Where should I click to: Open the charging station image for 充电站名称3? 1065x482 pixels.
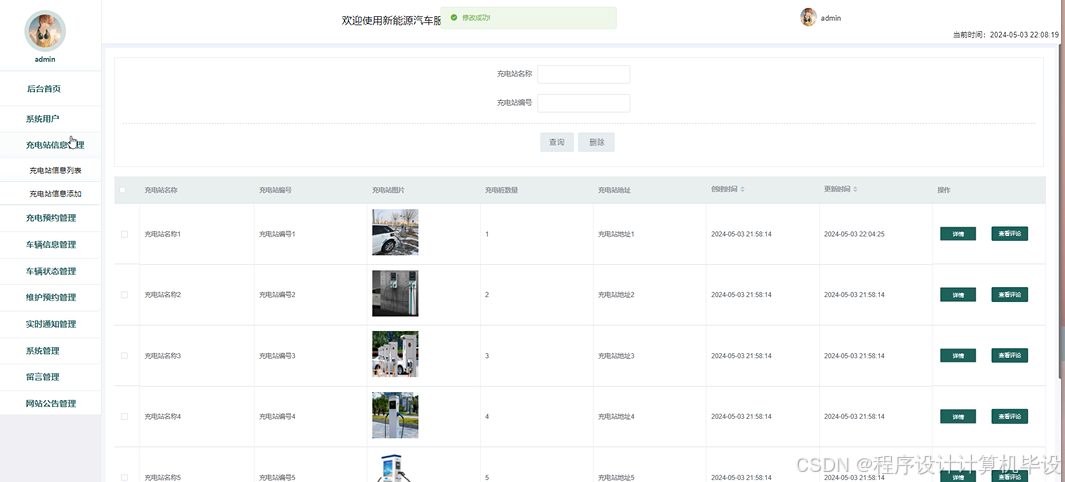(395, 354)
